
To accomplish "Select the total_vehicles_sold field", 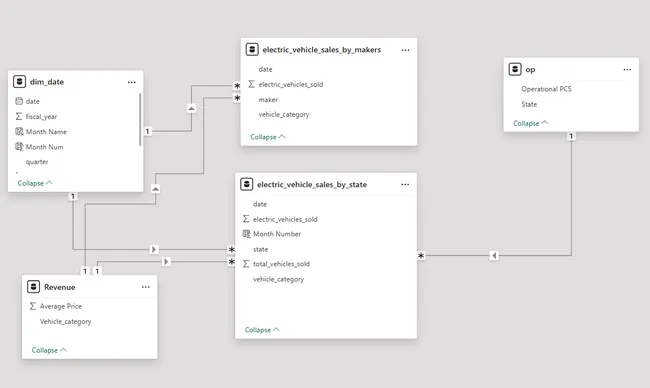I will (x=281, y=264).
